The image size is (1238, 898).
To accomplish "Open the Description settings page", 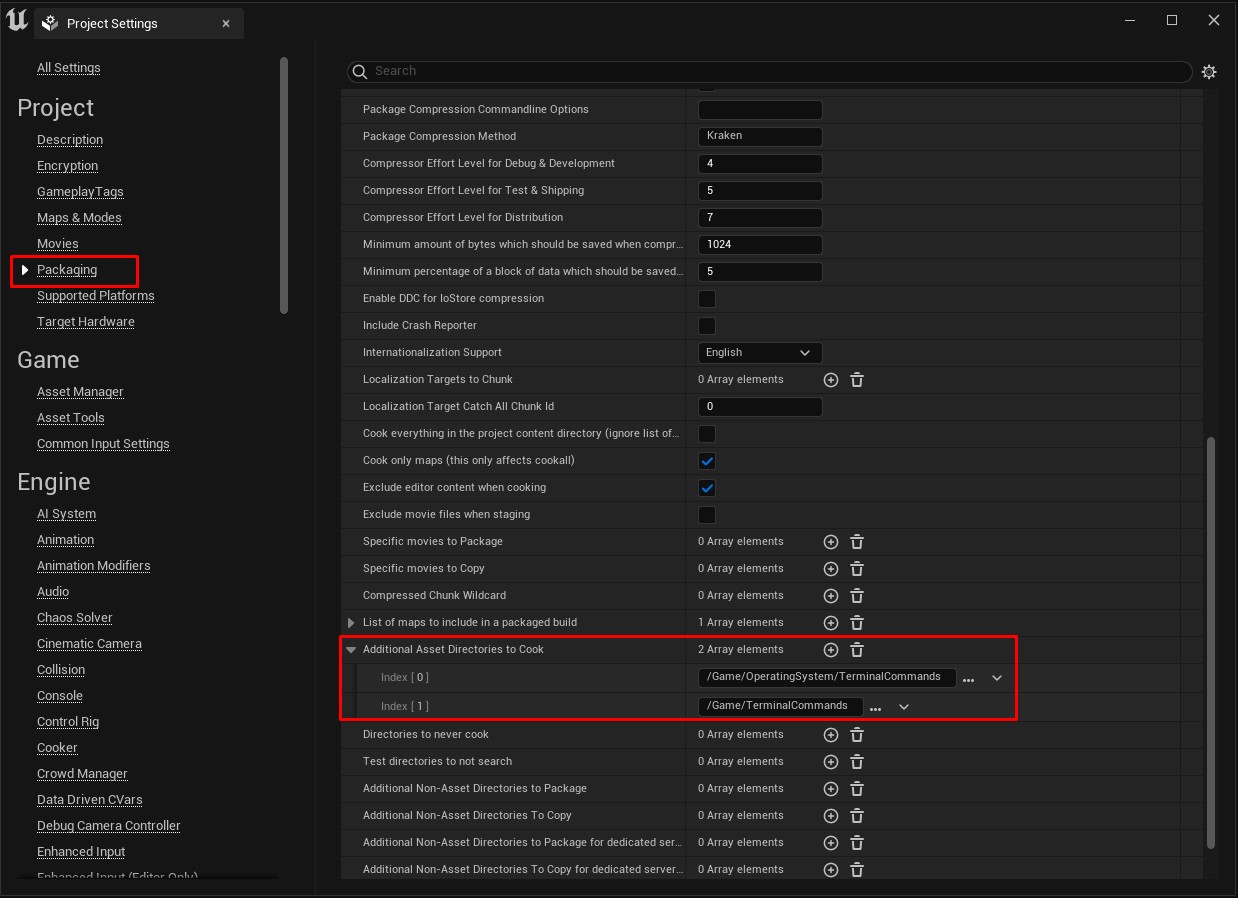I will point(70,140).
